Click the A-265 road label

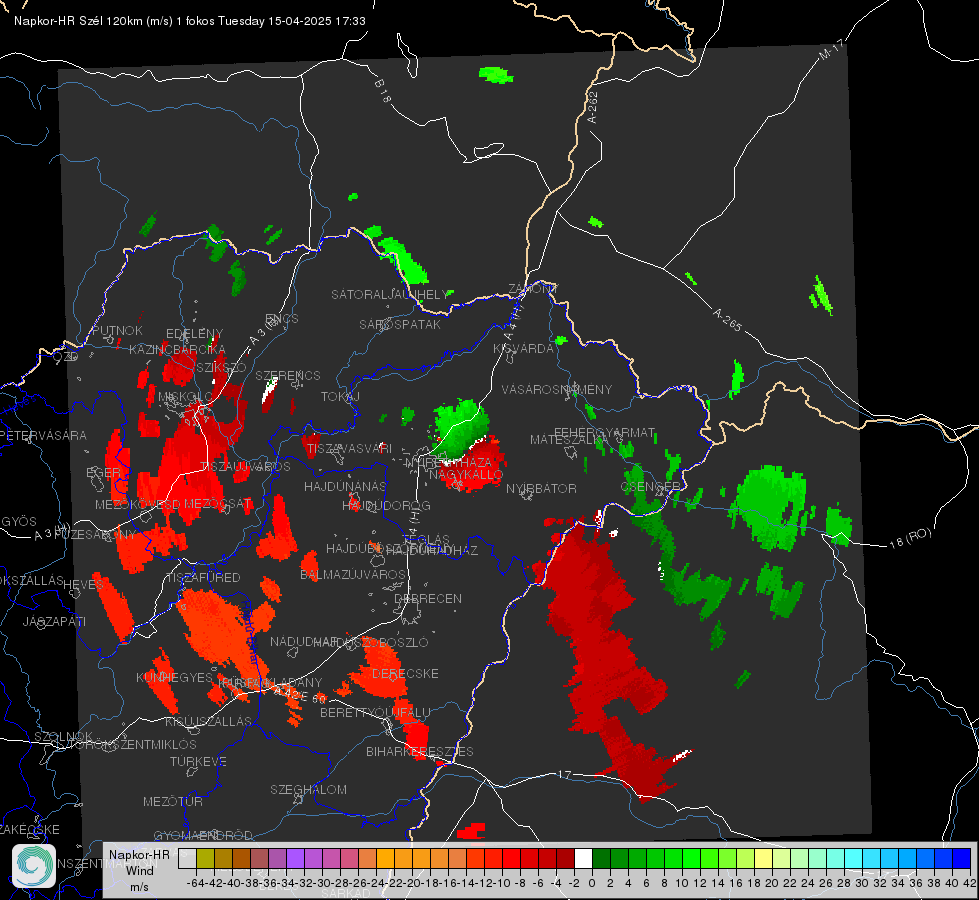727,320
